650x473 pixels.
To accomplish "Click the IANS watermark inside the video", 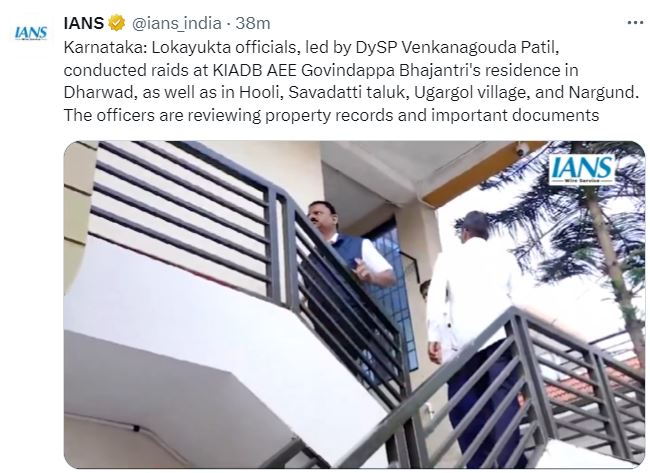I will [x=582, y=169].
